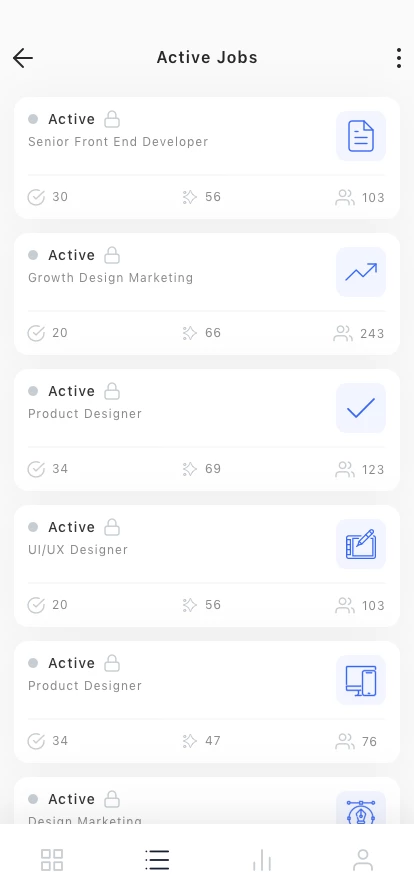
Task: Select the list tab in bottom navigation
Action: click(x=157, y=859)
